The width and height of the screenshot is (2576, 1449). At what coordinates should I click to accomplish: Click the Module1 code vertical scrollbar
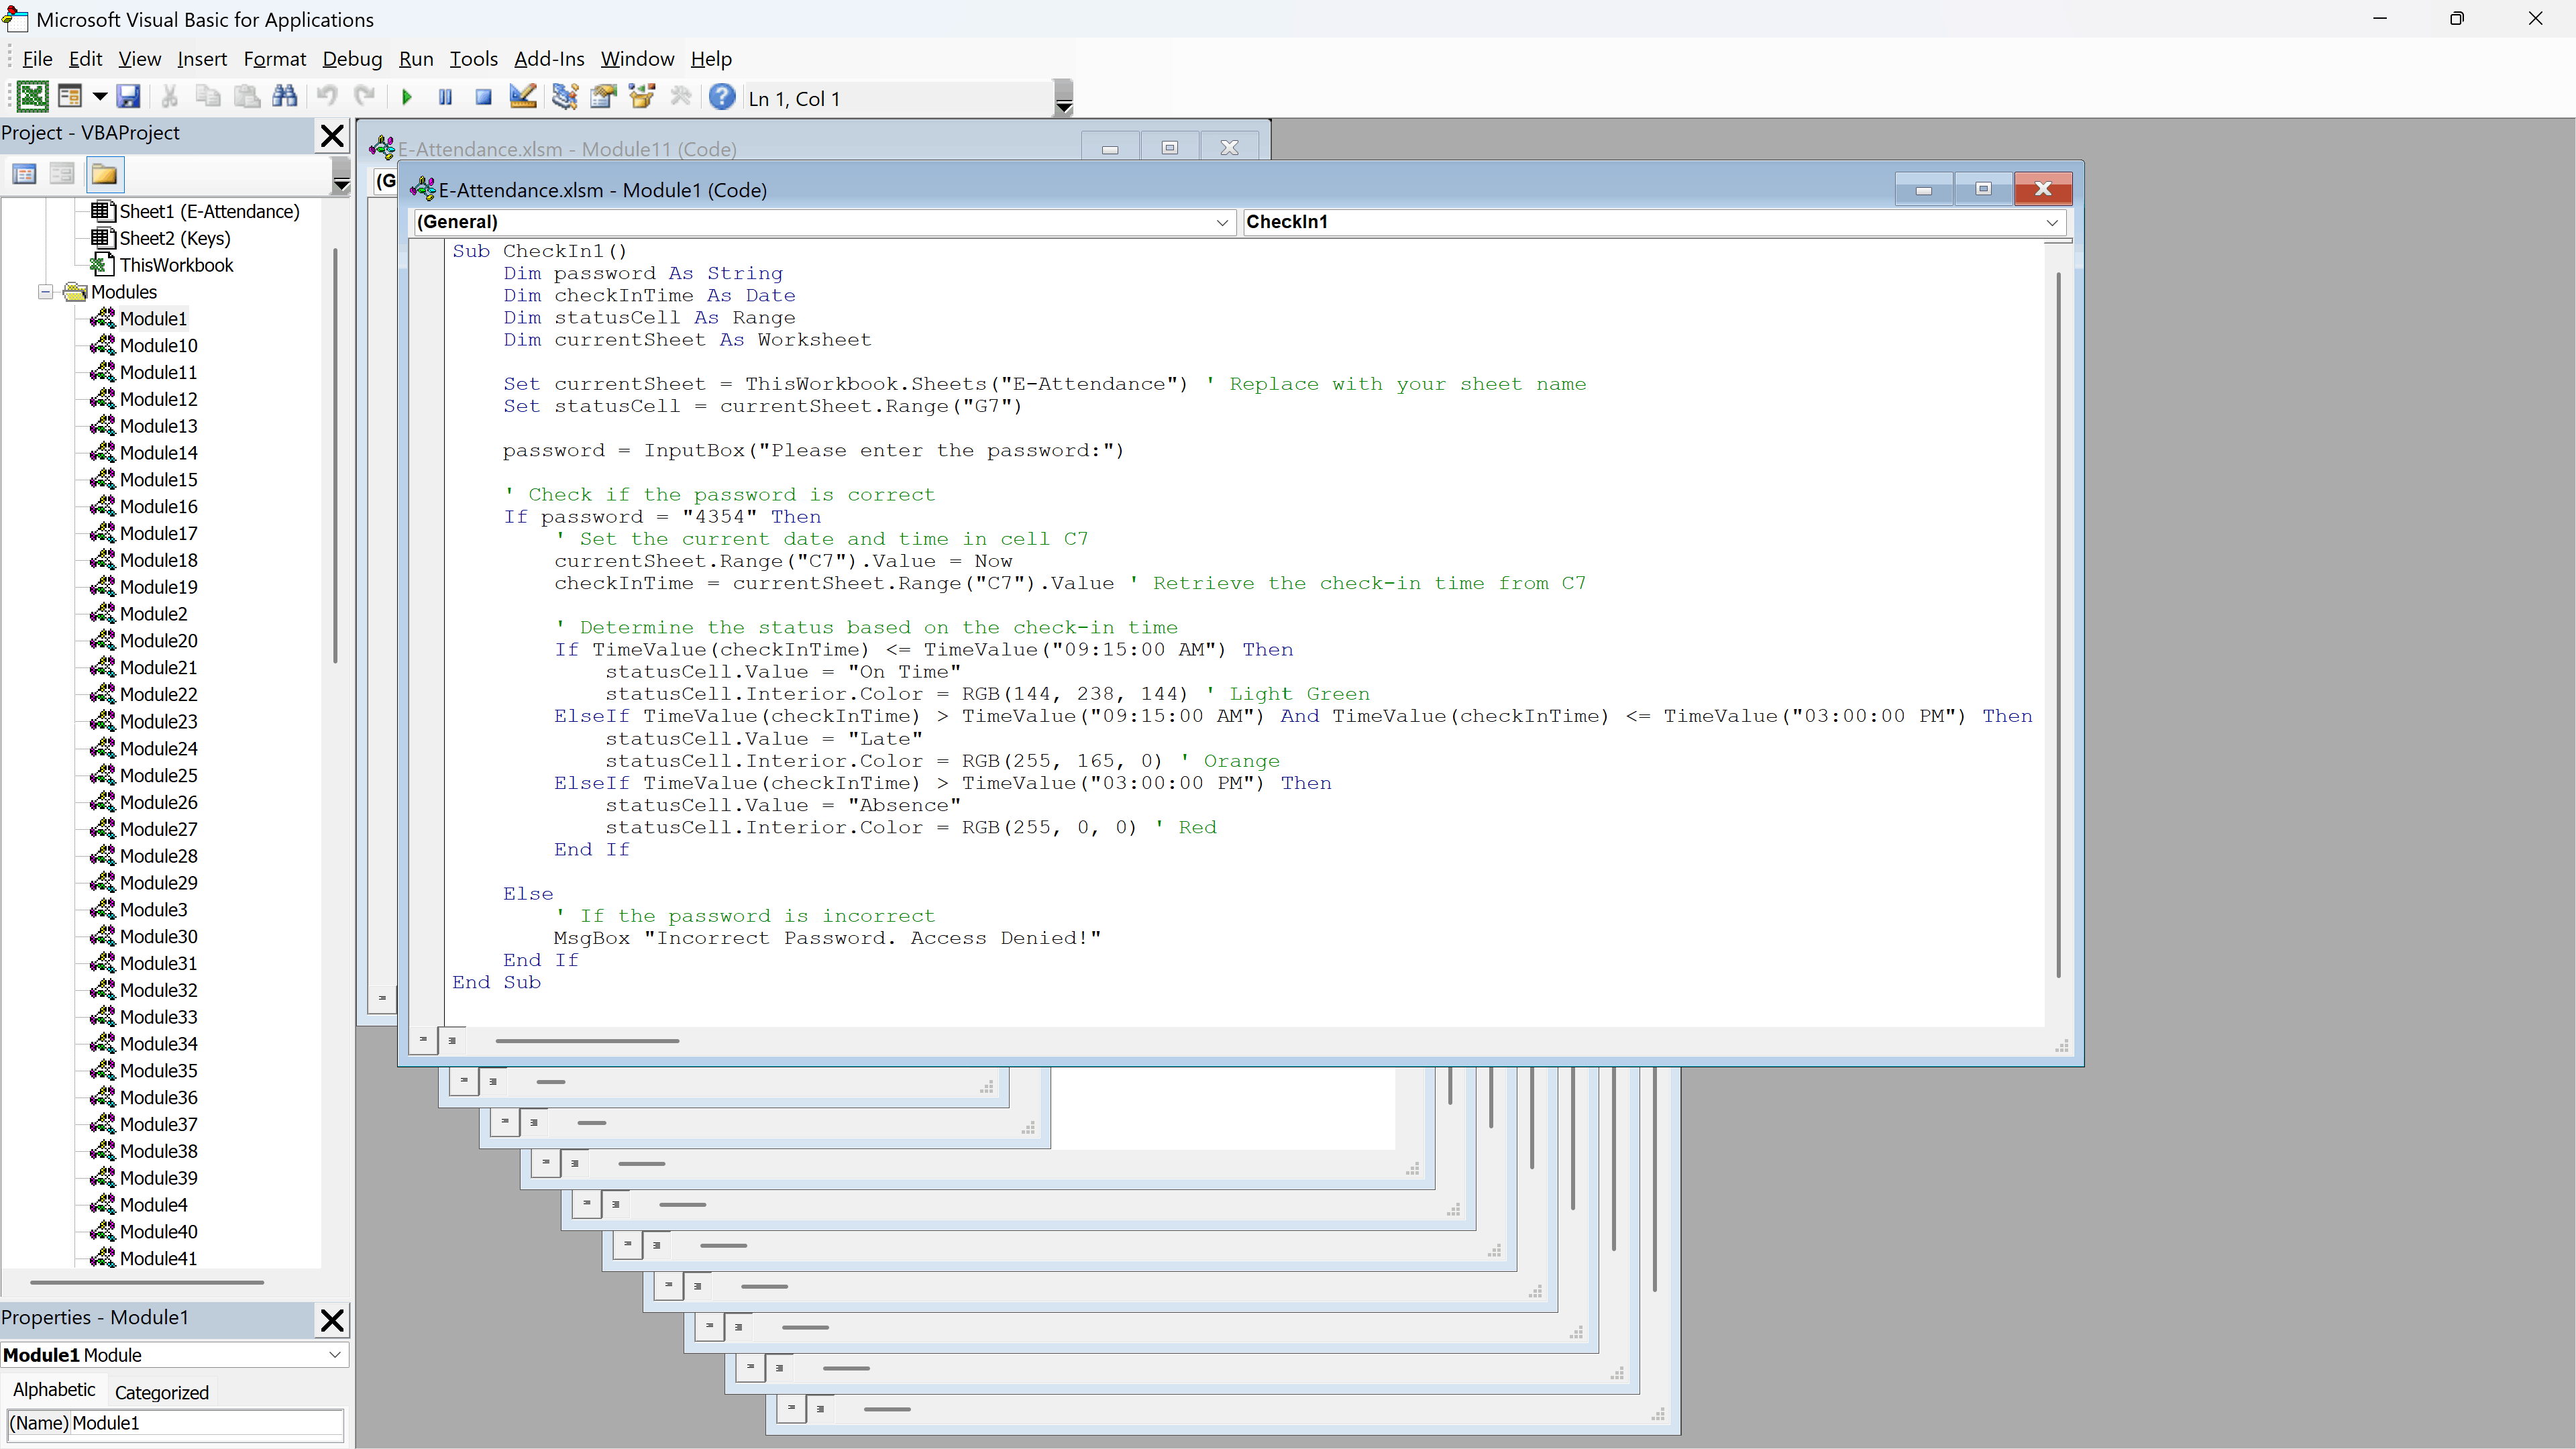[x=2058, y=625]
